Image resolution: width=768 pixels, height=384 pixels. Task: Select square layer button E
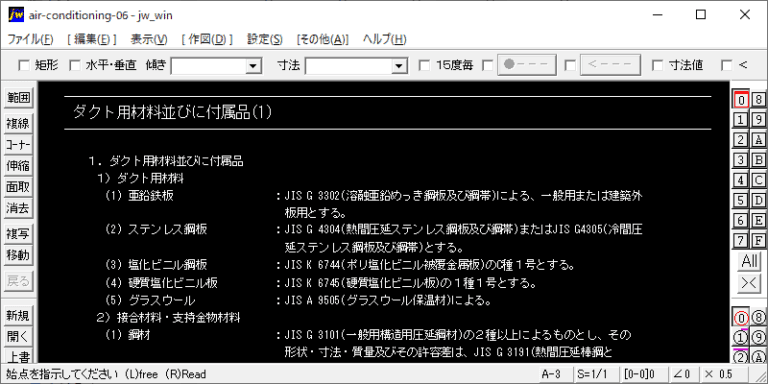click(758, 220)
